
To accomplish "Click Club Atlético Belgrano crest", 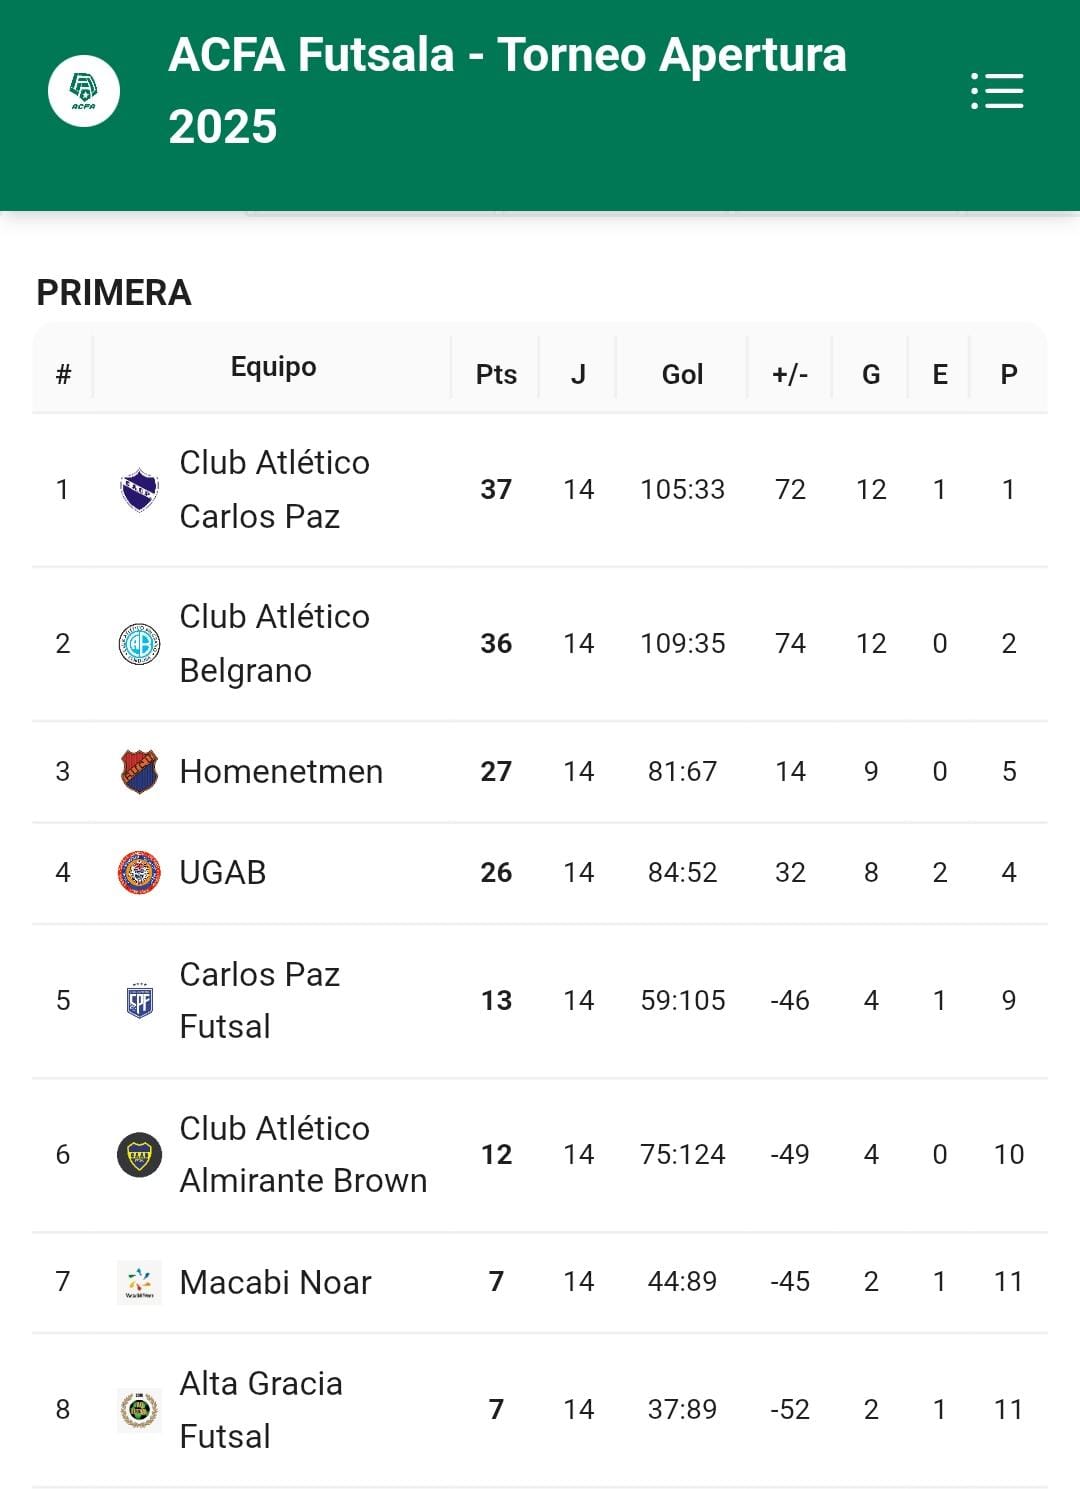I will tap(139, 644).
